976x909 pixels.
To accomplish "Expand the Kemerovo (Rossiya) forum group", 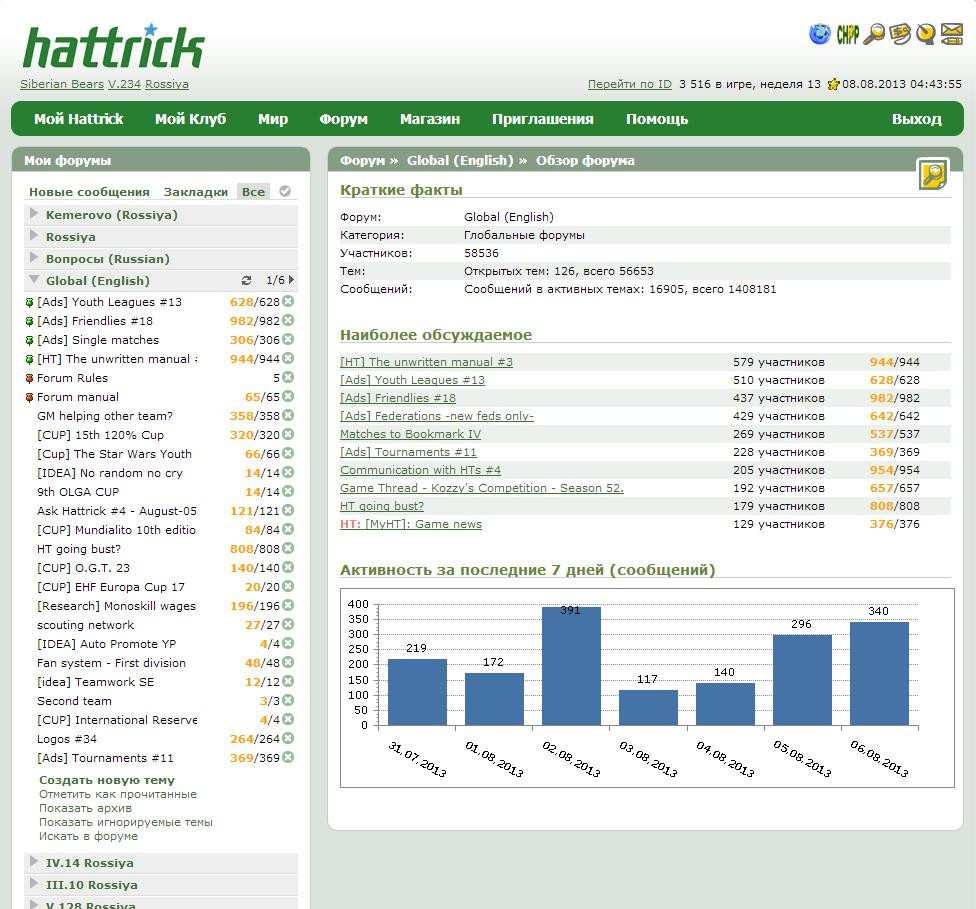I will (x=34, y=214).
